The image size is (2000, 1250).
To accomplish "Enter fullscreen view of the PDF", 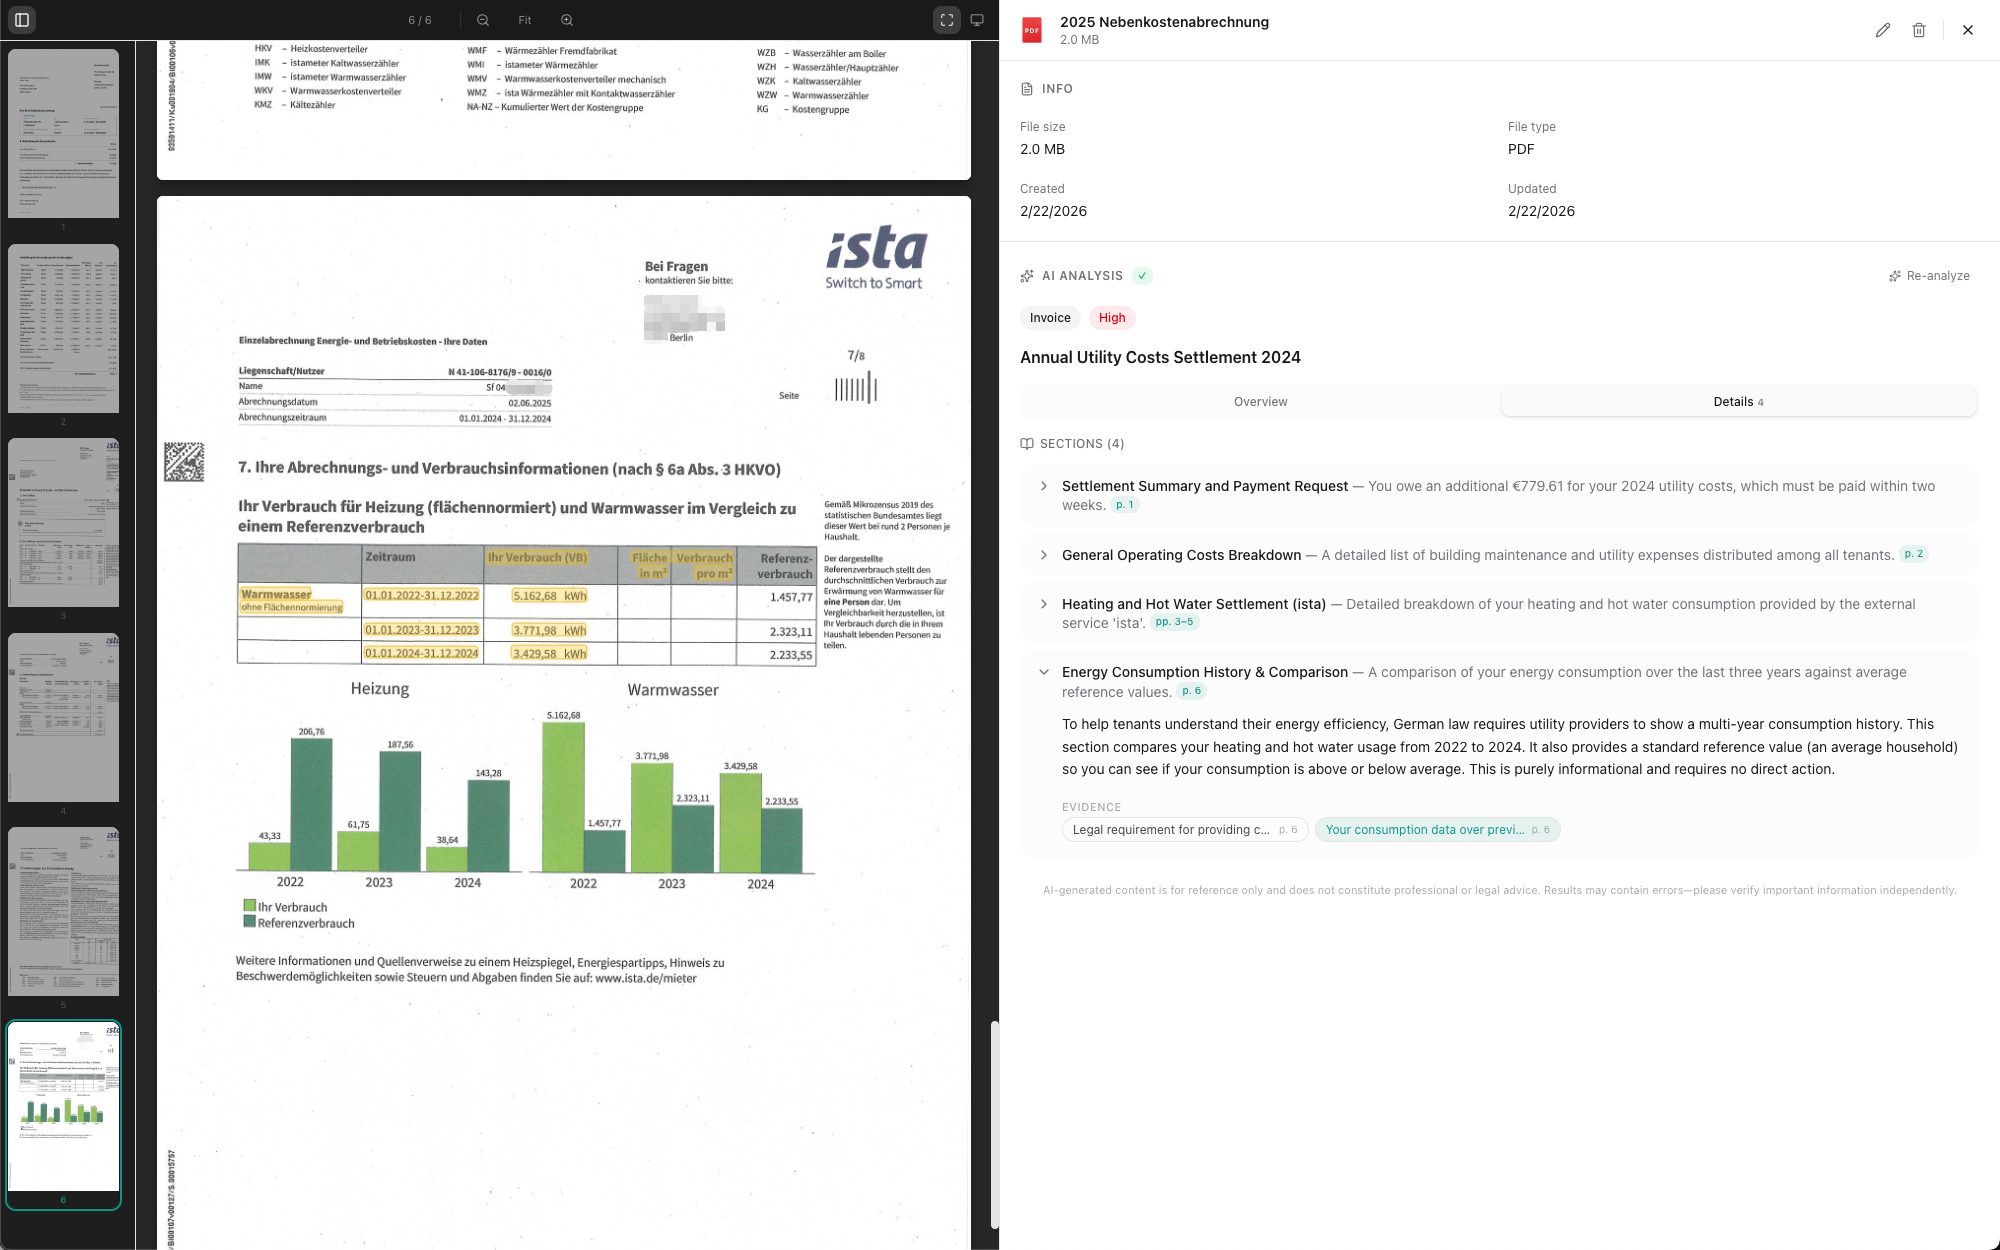I will pyautogui.click(x=946, y=19).
